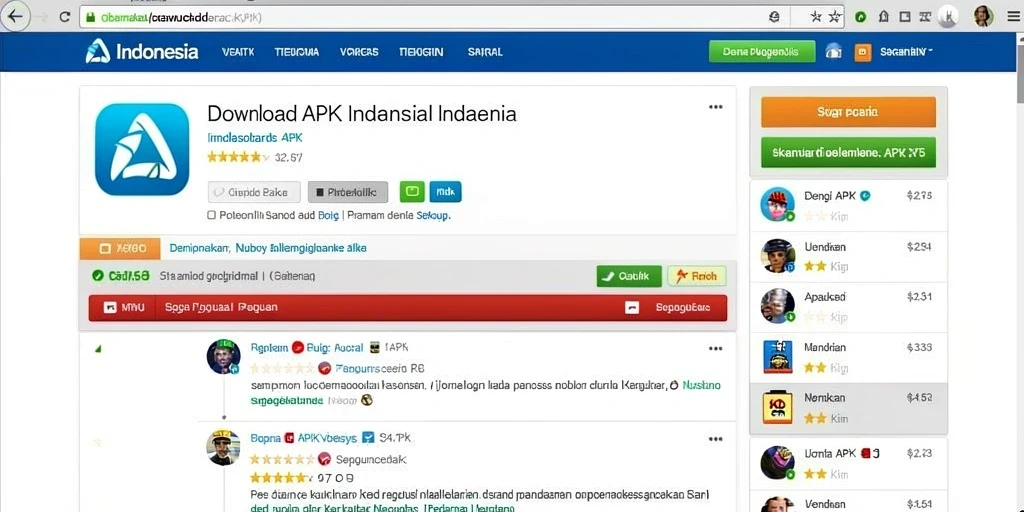The height and width of the screenshot is (512, 1024).
Task: Click the blue checkmark badge beside APKVbesys
Action: (x=368, y=438)
